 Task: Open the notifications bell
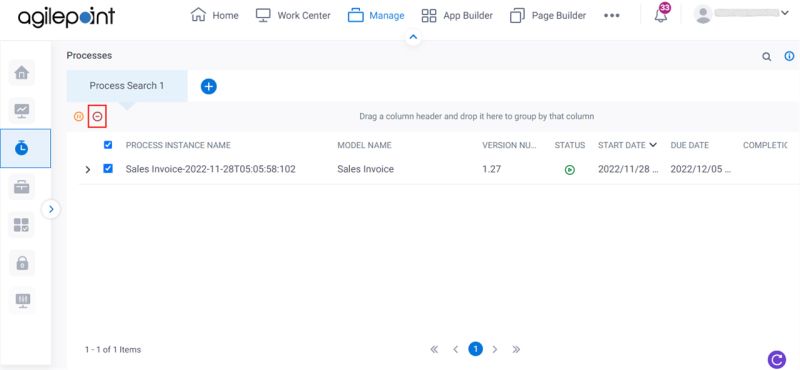(660, 15)
